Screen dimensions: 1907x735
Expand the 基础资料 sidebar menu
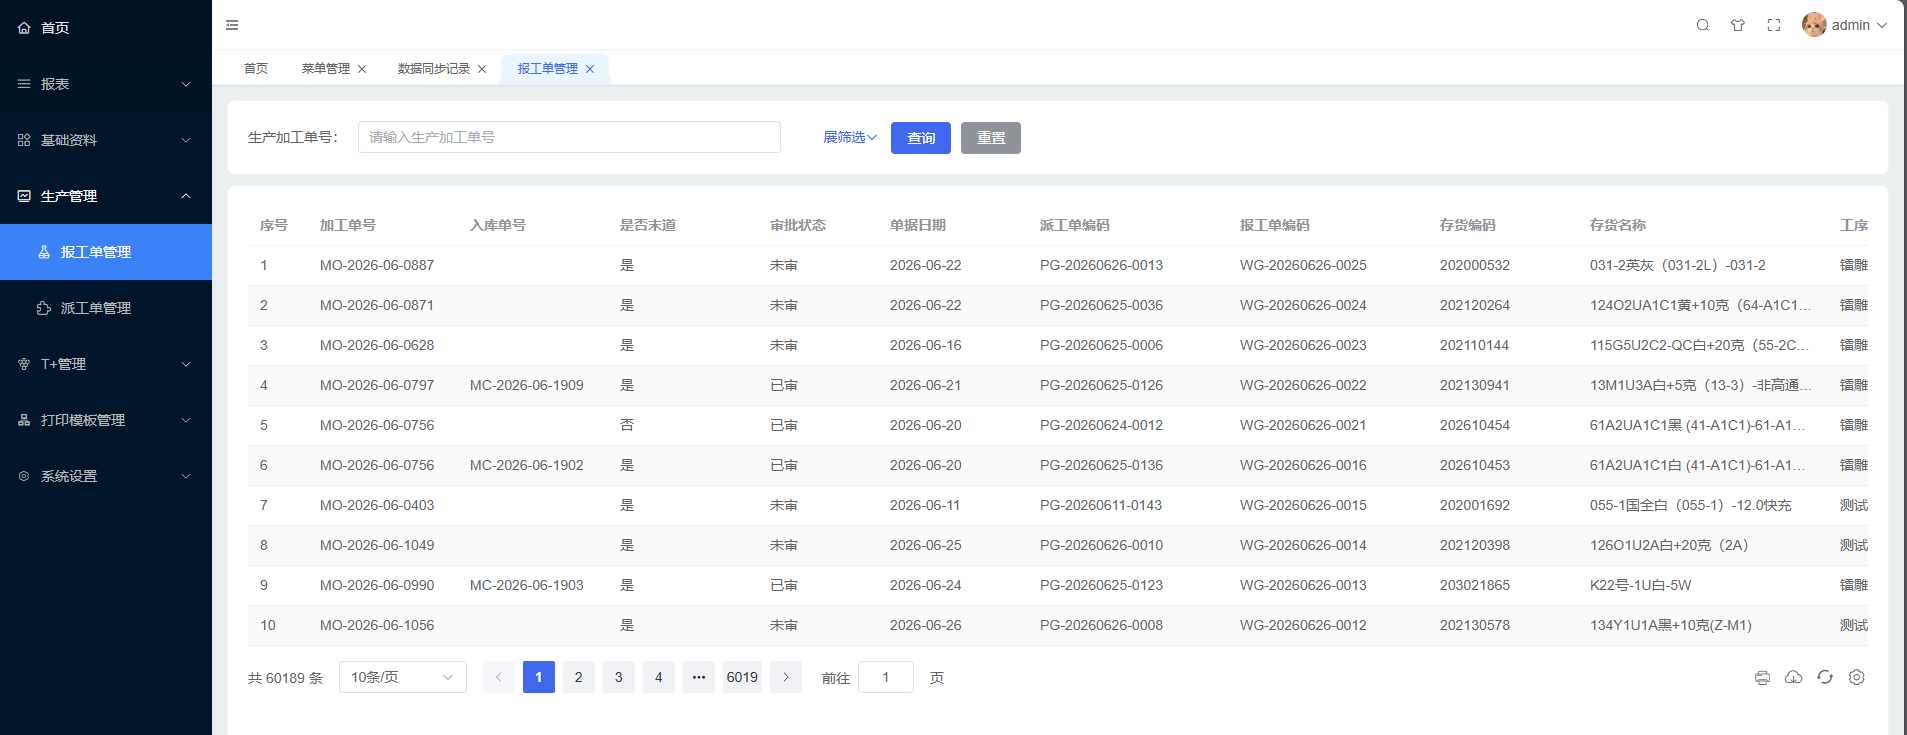pos(106,140)
